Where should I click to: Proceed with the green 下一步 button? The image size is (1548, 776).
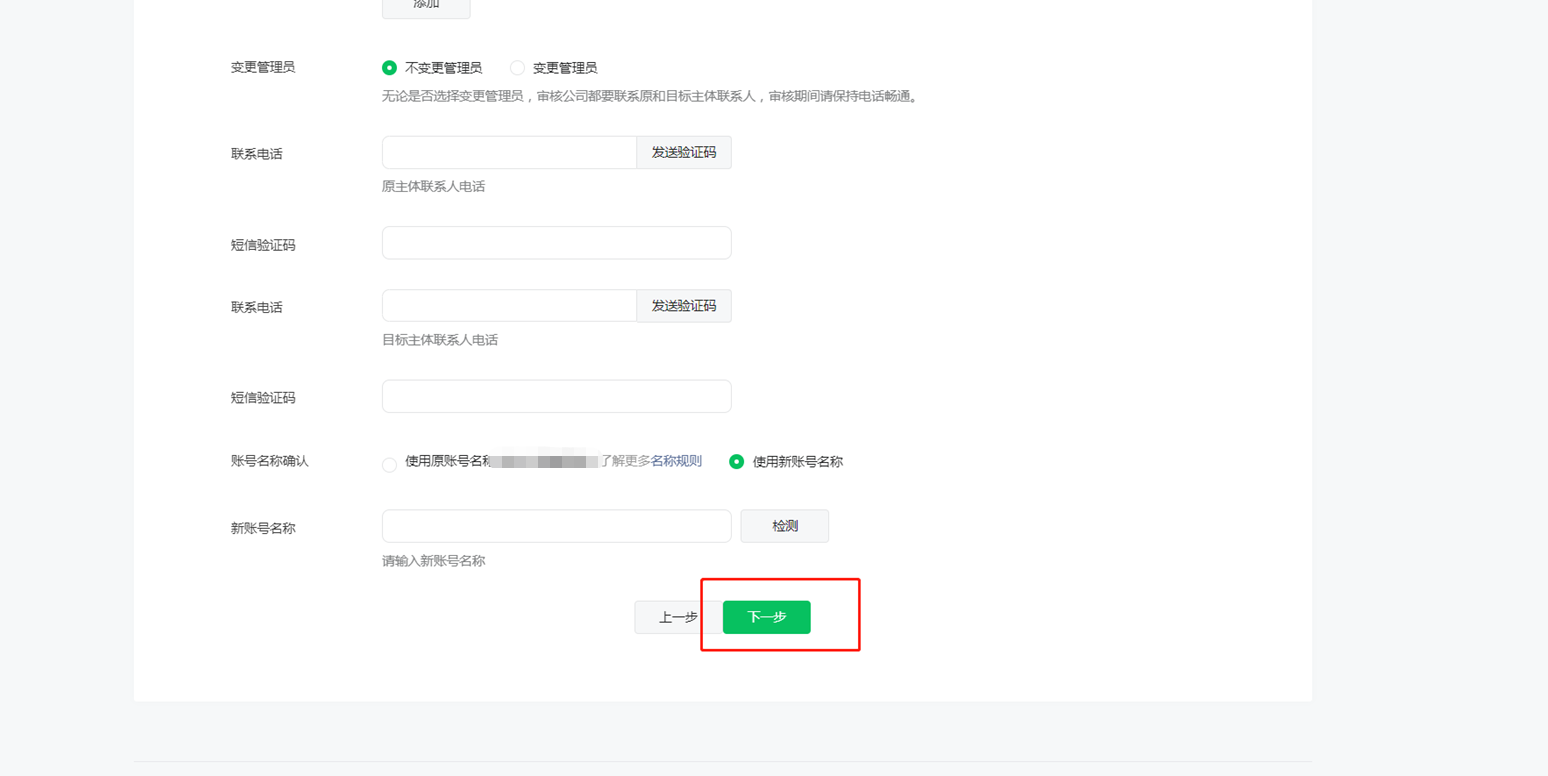(767, 617)
